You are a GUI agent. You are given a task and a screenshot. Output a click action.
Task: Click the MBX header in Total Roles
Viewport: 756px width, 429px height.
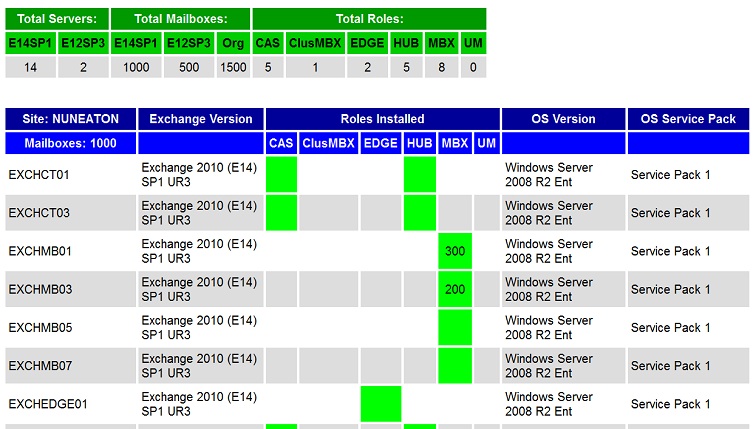[442, 43]
